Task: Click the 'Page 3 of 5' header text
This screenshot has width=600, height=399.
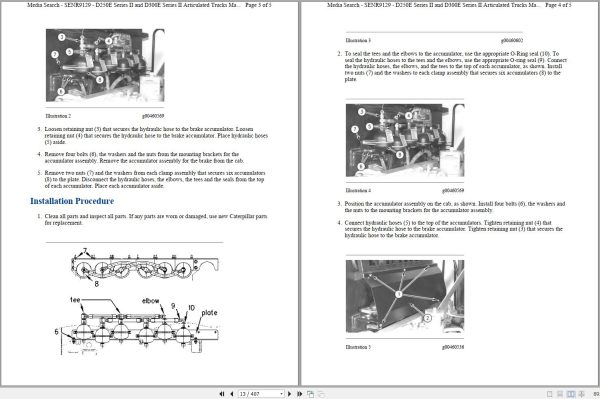Action: click(x=258, y=5)
